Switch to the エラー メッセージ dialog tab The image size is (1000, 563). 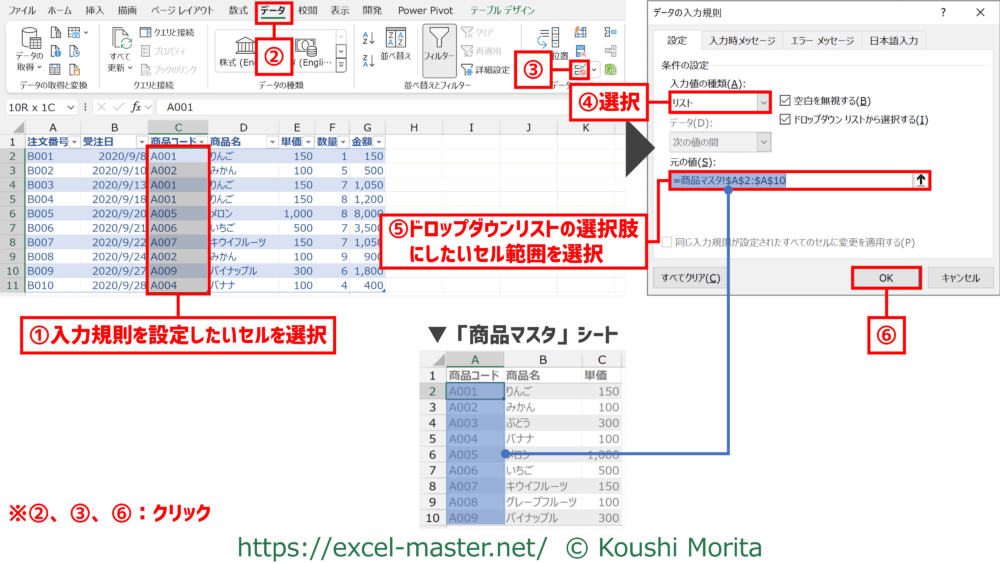tap(822, 41)
